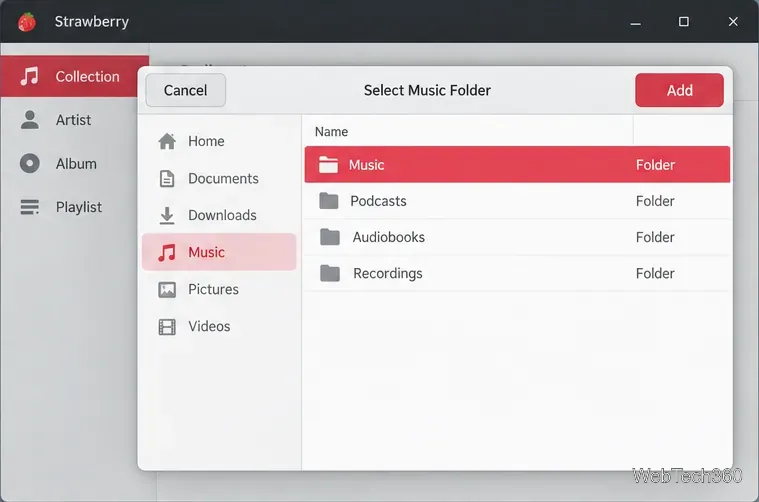The image size is (759, 502).
Task: Click the Downloads arrow icon
Action: point(167,216)
